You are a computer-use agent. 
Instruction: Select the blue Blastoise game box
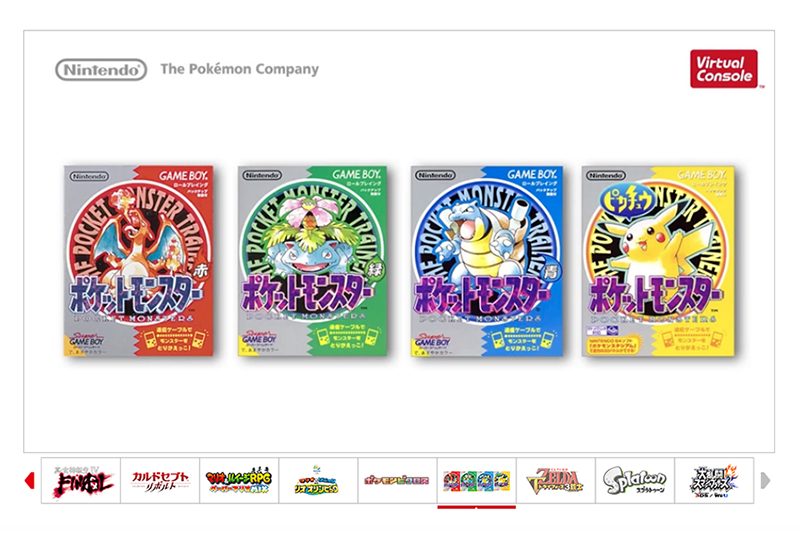(487, 261)
